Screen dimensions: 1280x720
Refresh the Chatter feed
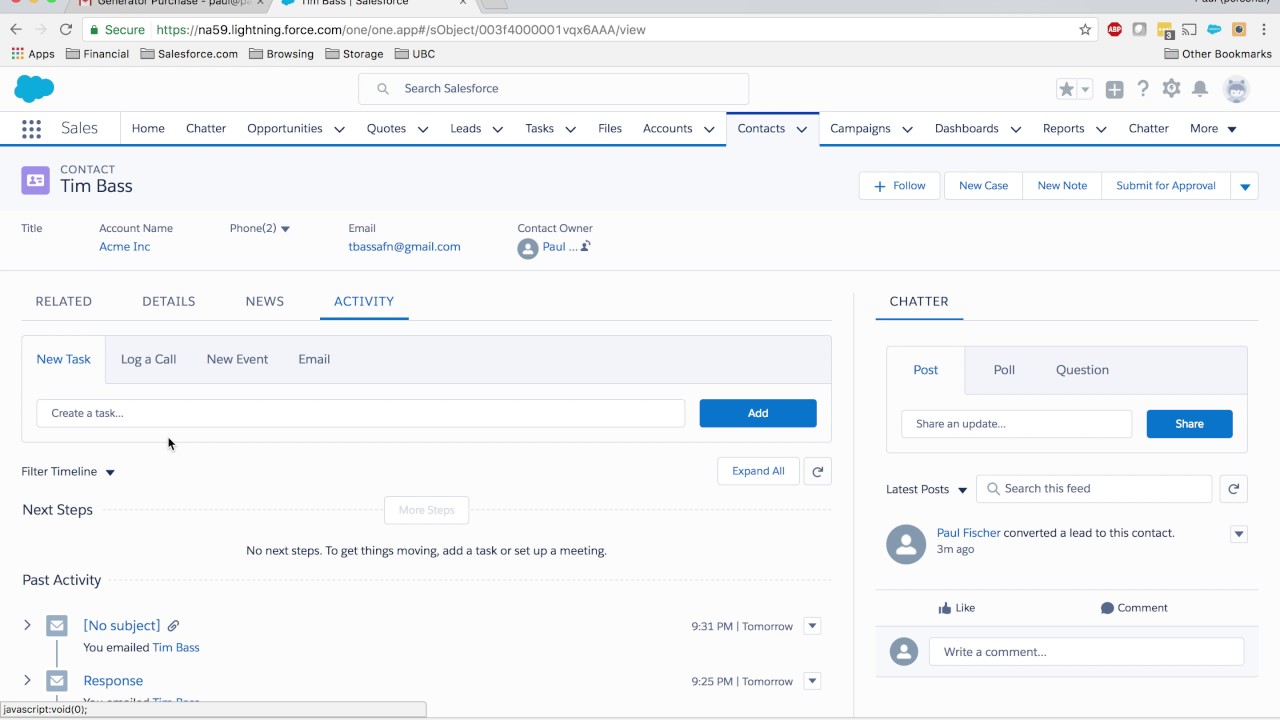(1233, 489)
